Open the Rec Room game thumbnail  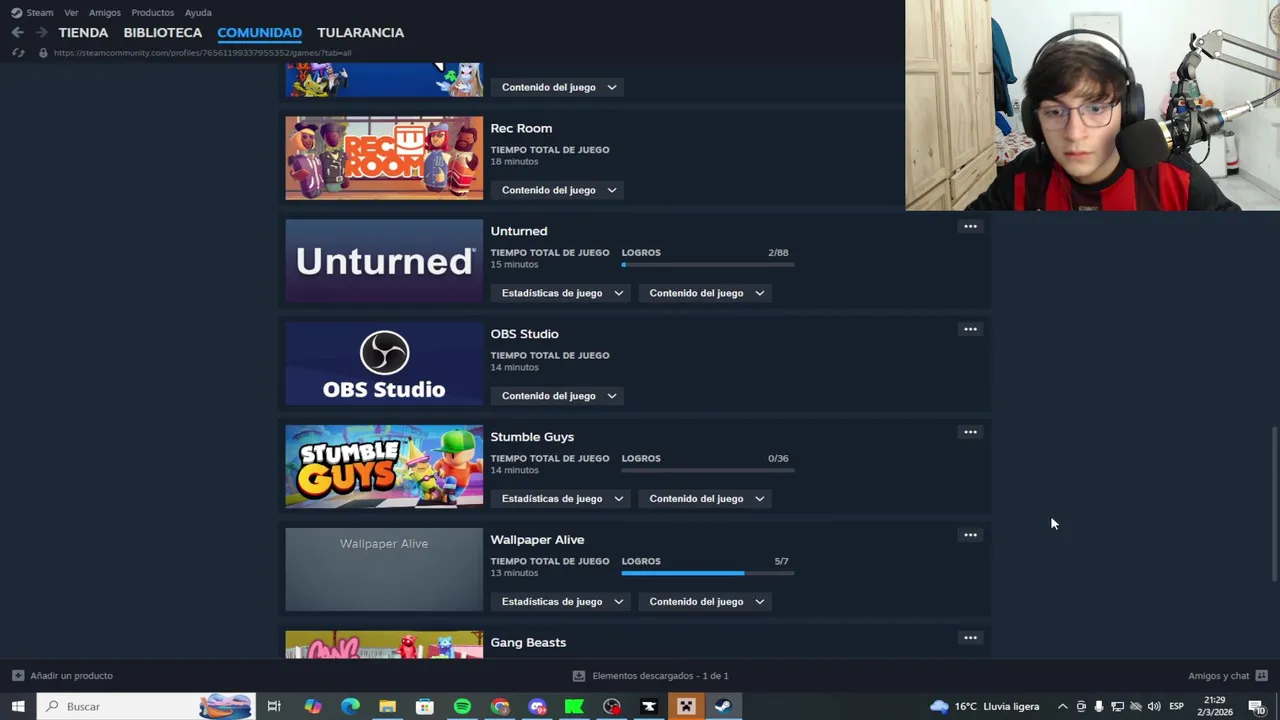[384, 158]
